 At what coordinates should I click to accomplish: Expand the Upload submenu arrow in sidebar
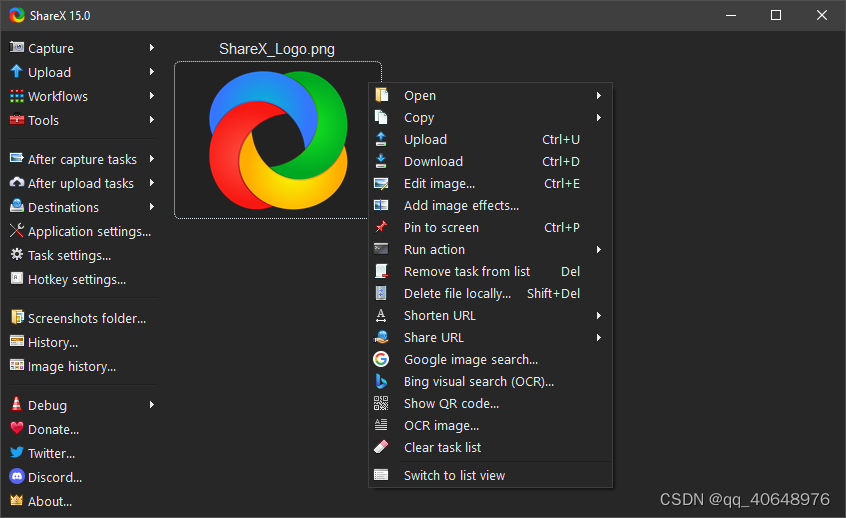152,72
